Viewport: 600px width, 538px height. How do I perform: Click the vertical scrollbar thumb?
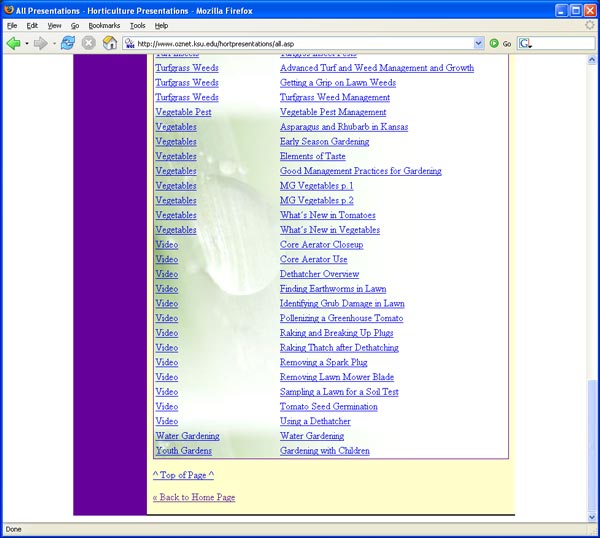point(592,446)
